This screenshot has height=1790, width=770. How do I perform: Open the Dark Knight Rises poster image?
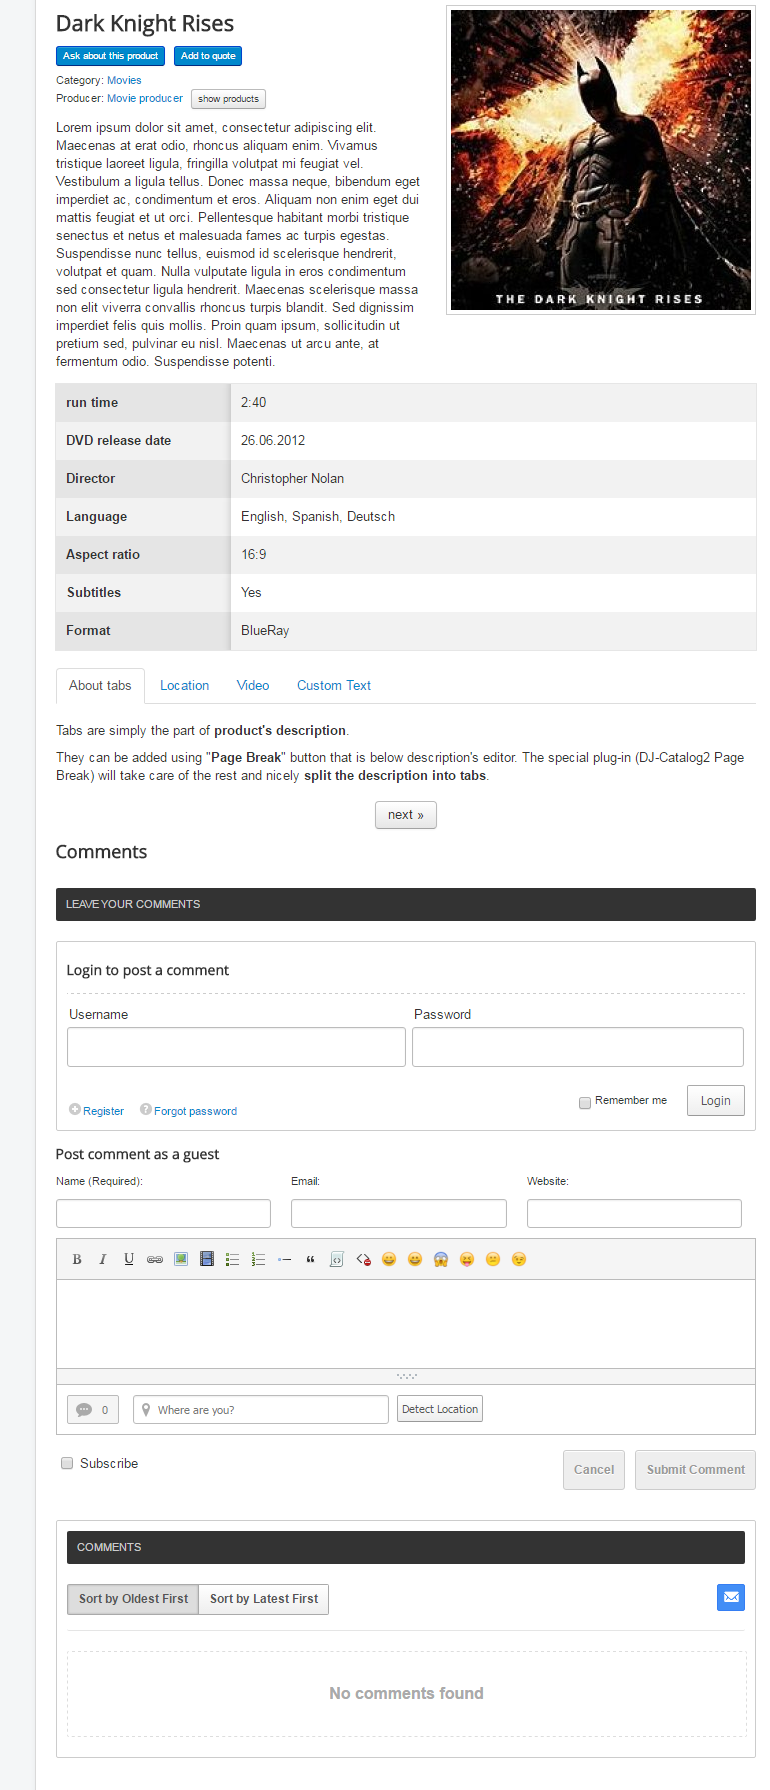click(x=601, y=160)
